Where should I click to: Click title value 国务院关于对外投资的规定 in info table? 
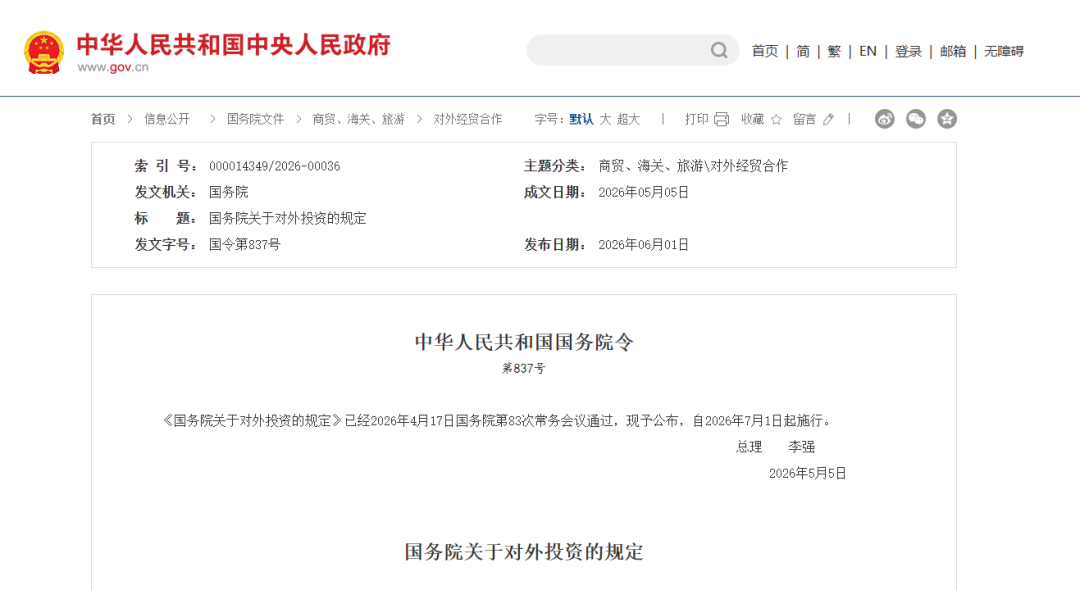coord(288,218)
